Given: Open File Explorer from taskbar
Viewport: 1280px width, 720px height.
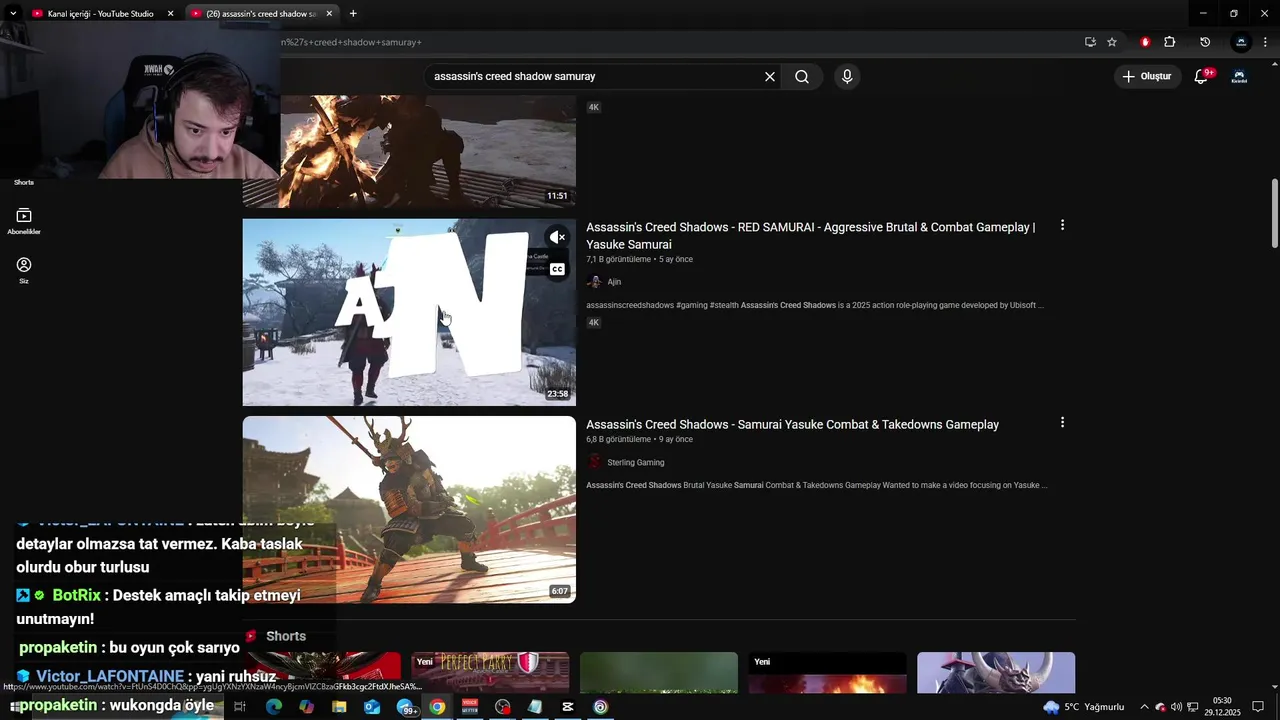Looking at the screenshot, I should point(339,707).
